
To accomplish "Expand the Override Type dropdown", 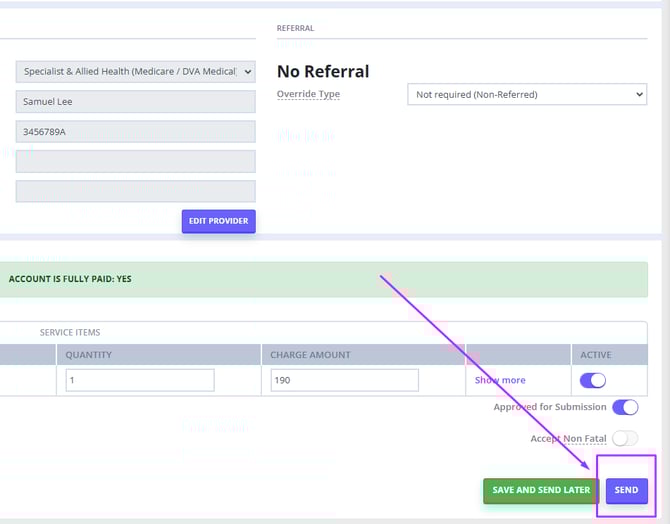I will pos(527,94).
